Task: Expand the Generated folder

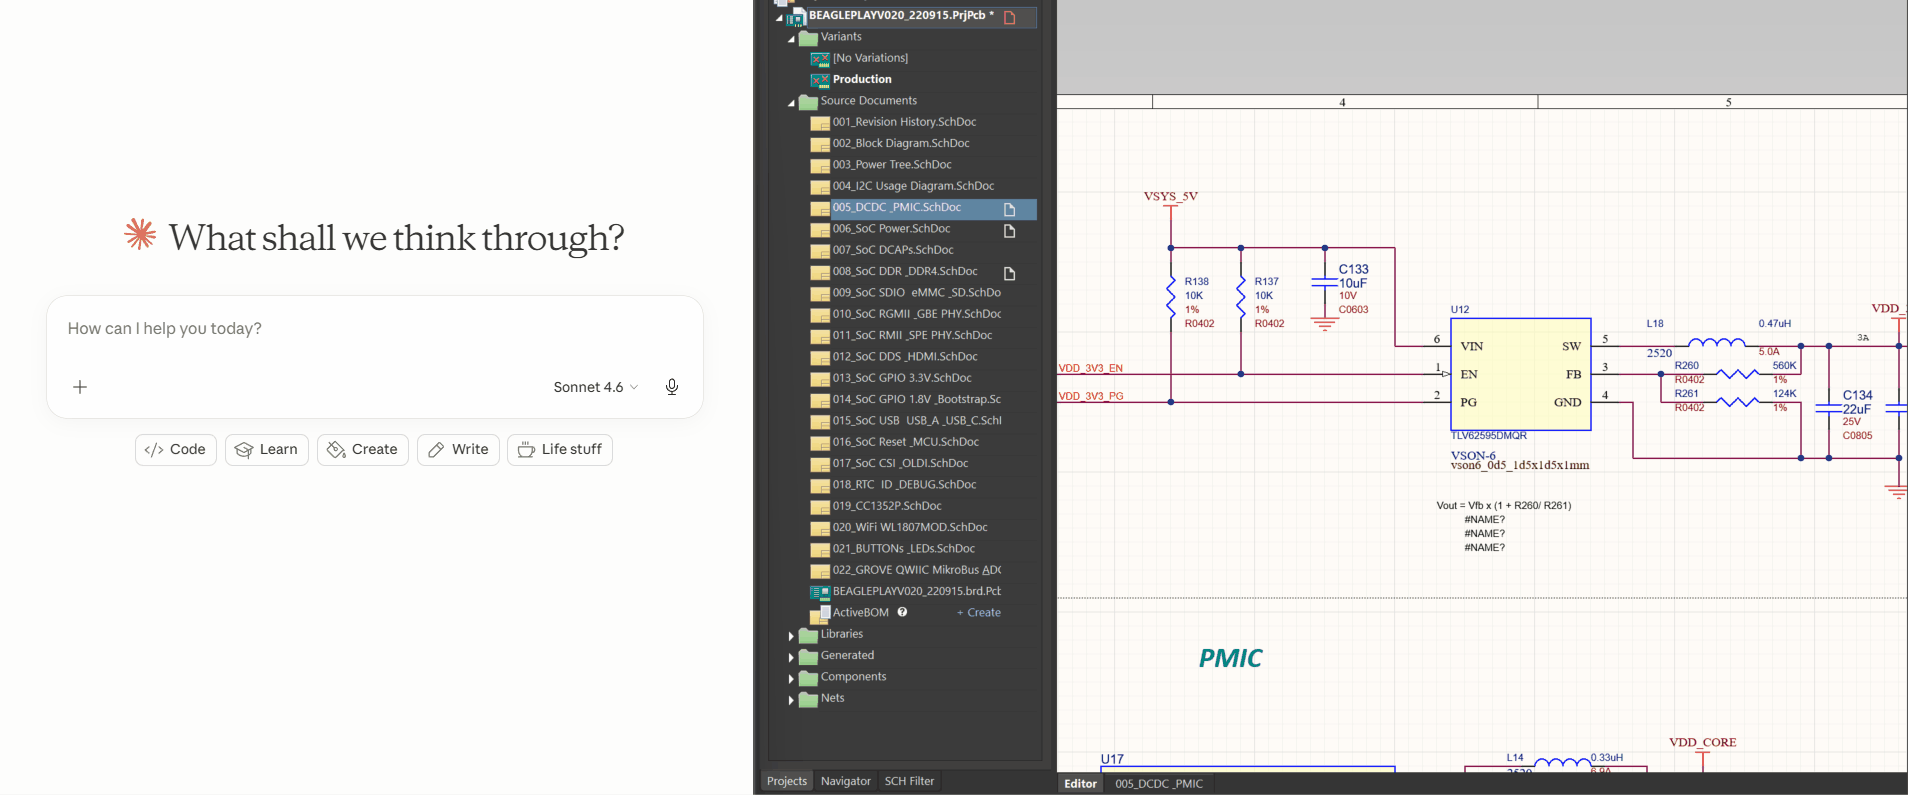Action: click(x=791, y=657)
